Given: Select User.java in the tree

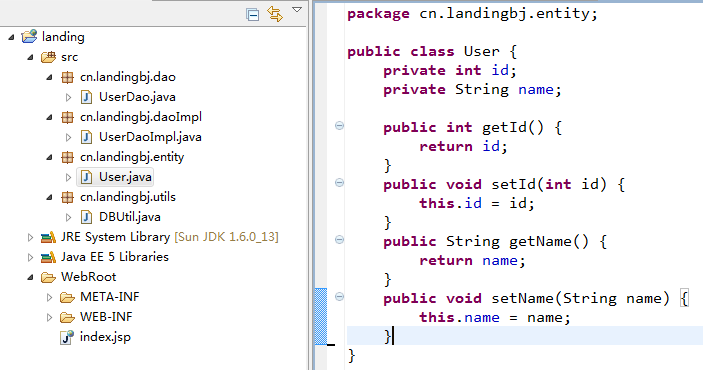Looking at the screenshot, I should click(x=125, y=177).
